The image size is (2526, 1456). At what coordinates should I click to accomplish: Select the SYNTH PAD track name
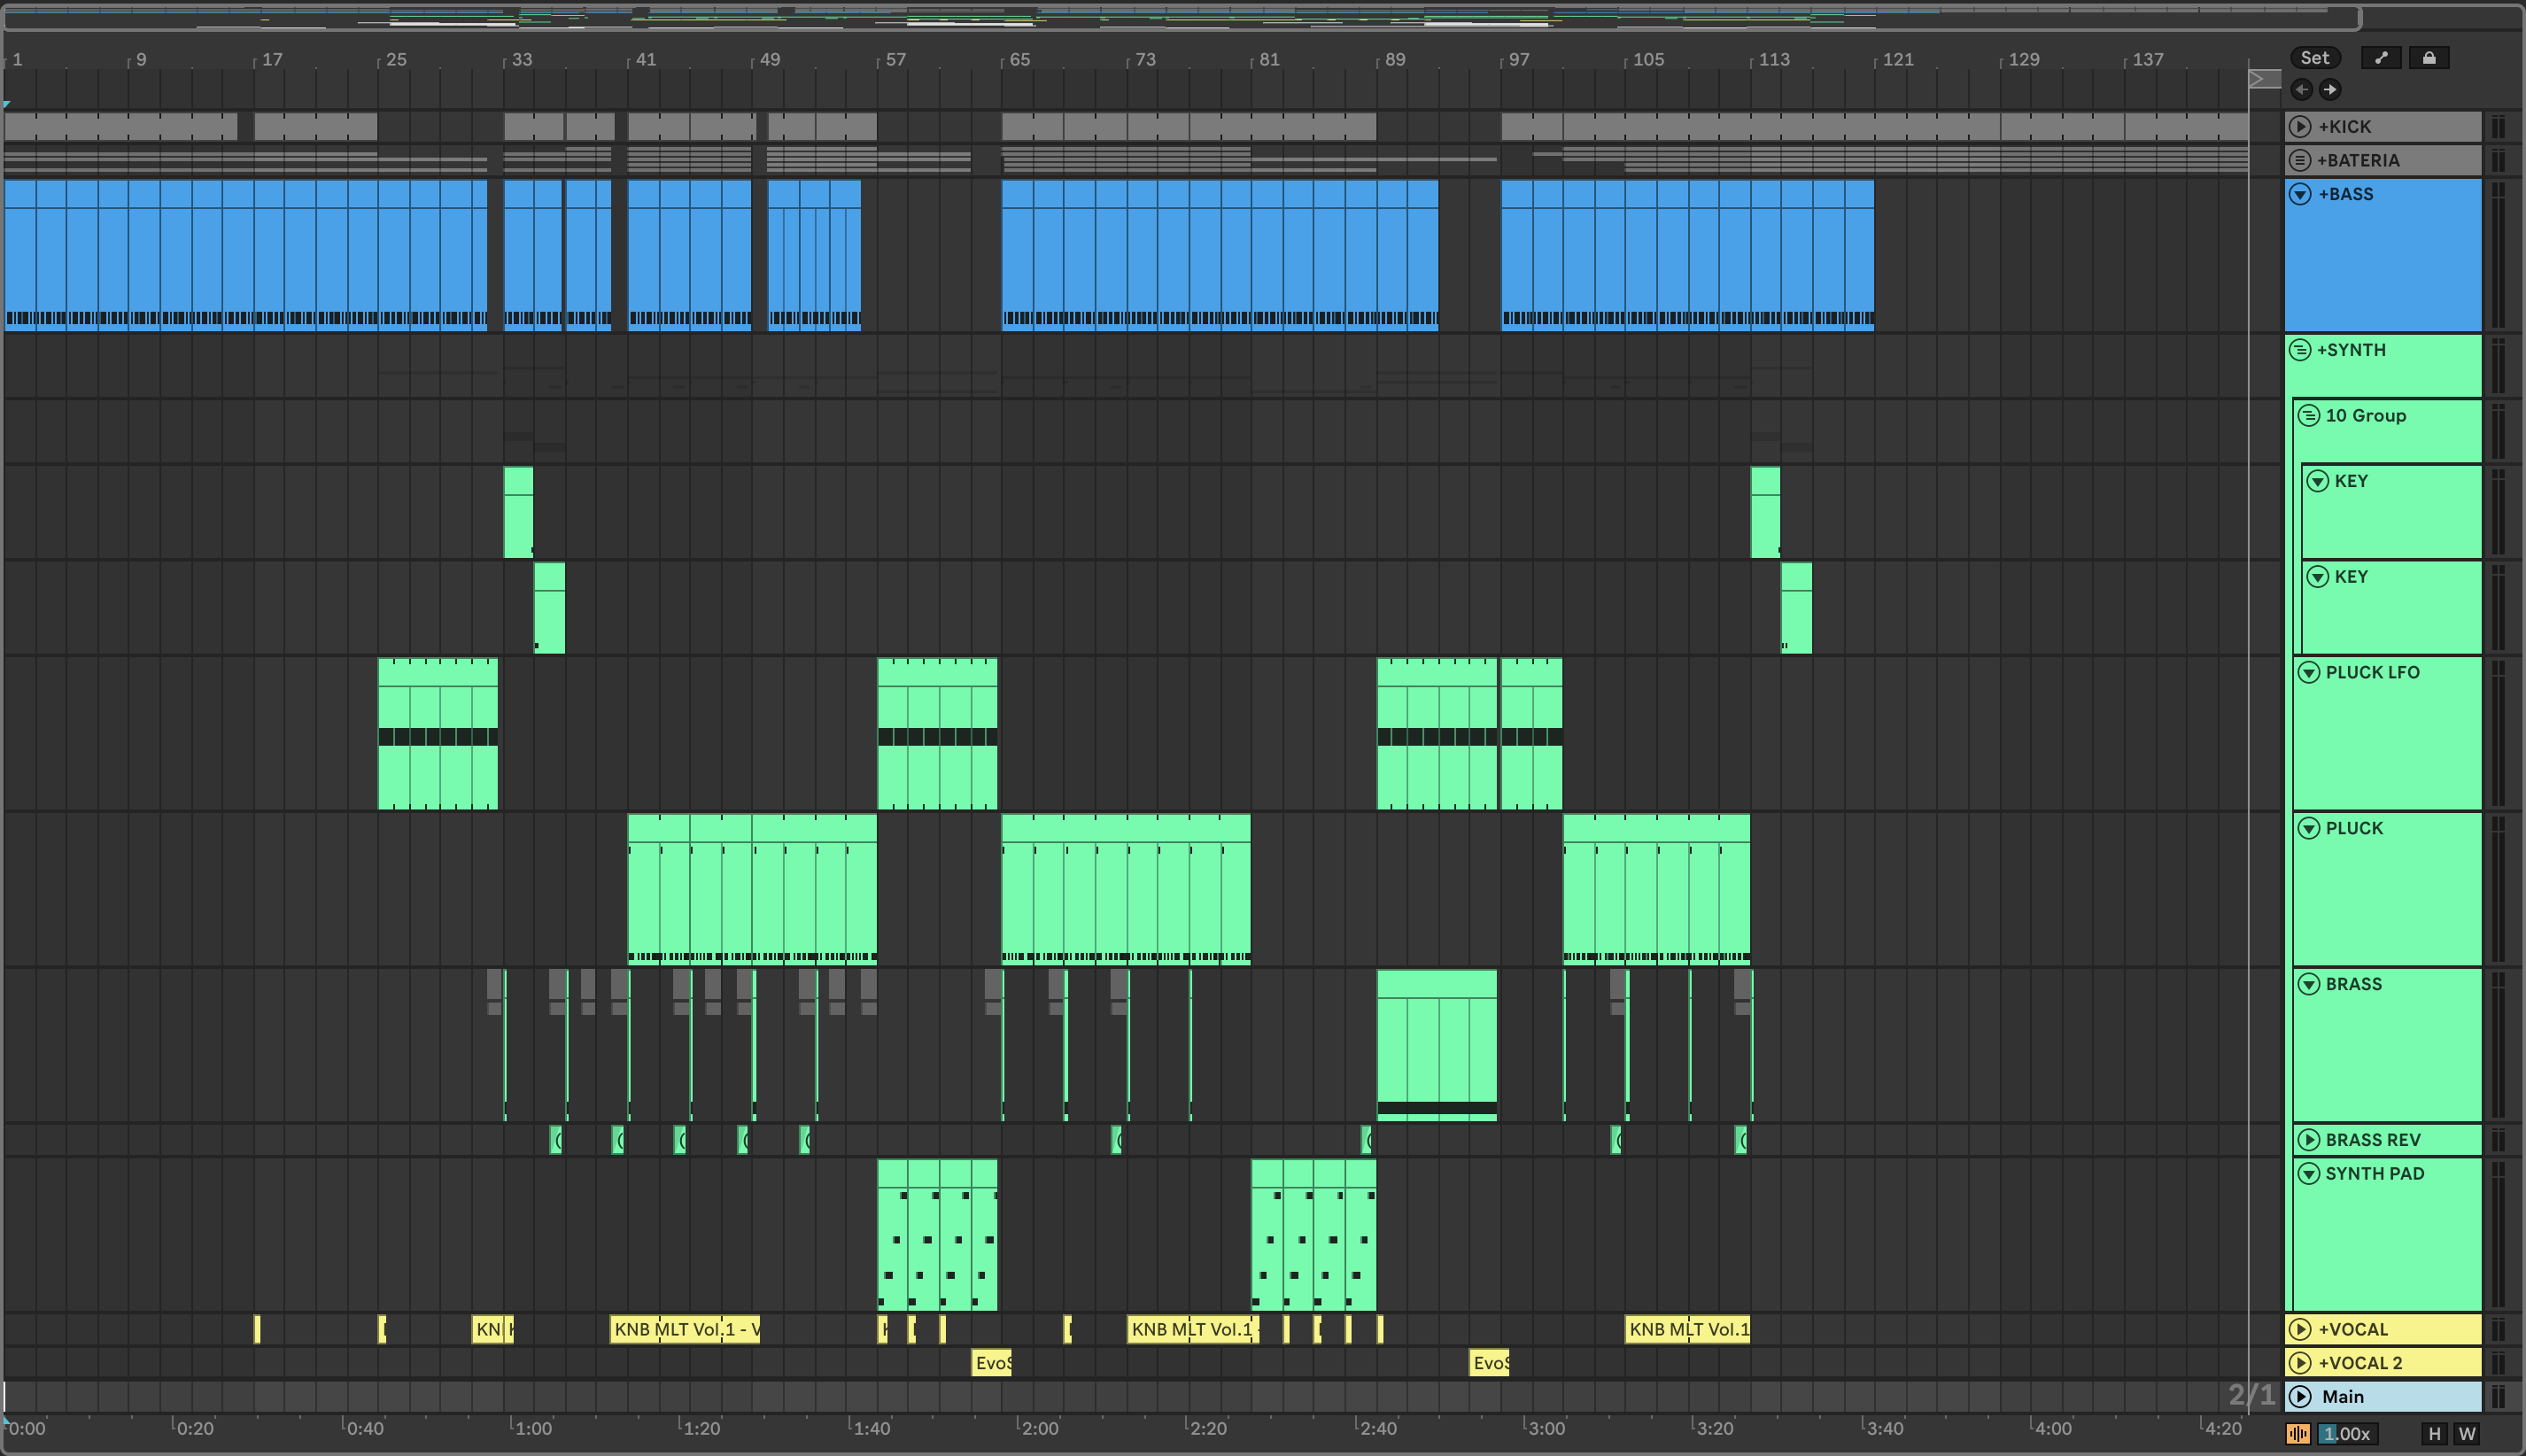click(2375, 1174)
